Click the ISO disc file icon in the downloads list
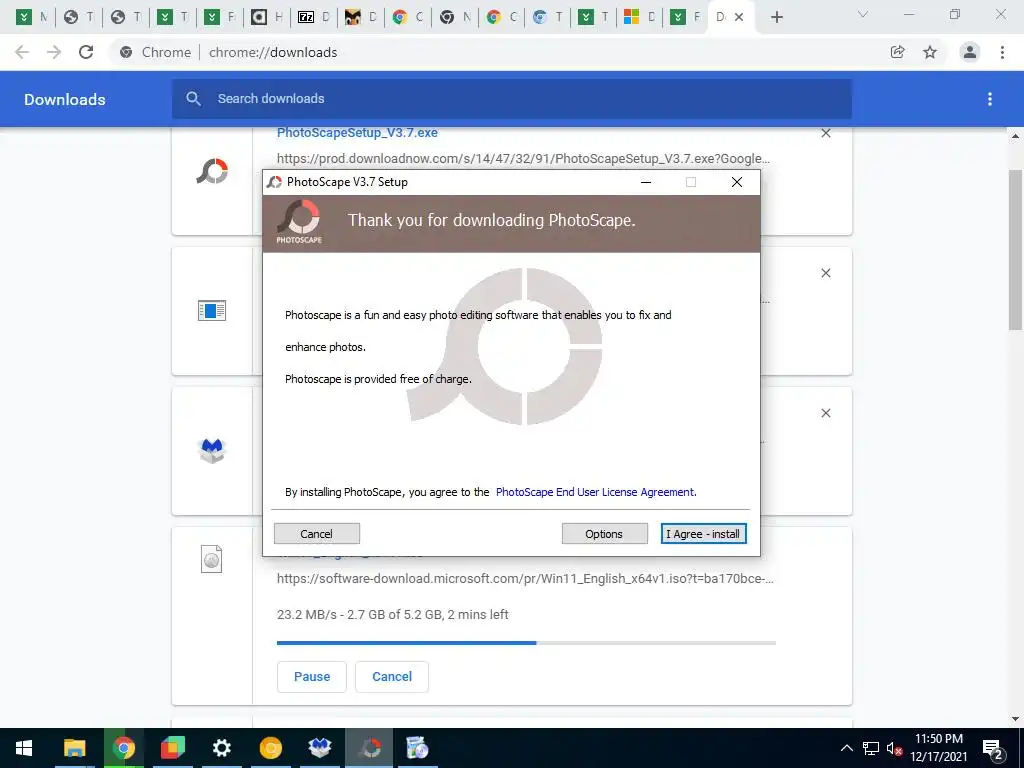The width and height of the screenshot is (1024, 768). click(212, 559)
